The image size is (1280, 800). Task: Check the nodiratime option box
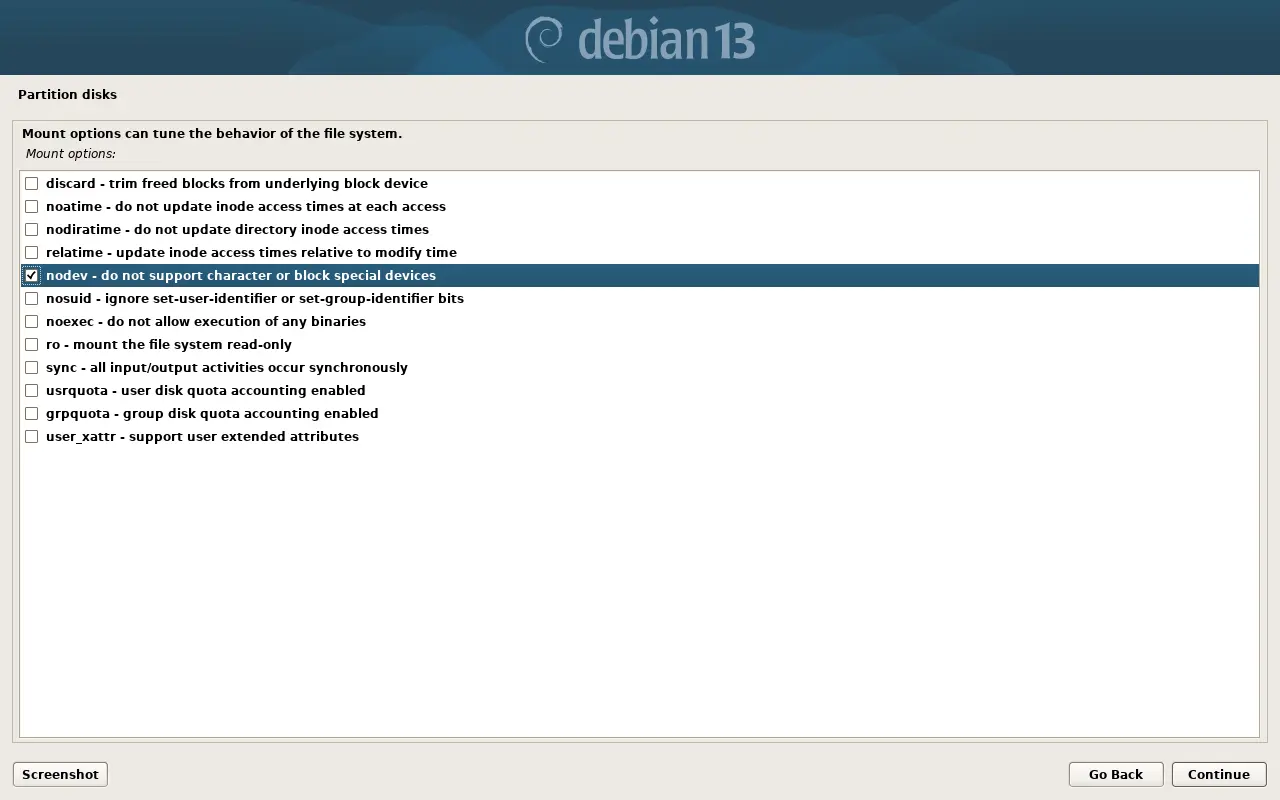click(x=32, y=230)
